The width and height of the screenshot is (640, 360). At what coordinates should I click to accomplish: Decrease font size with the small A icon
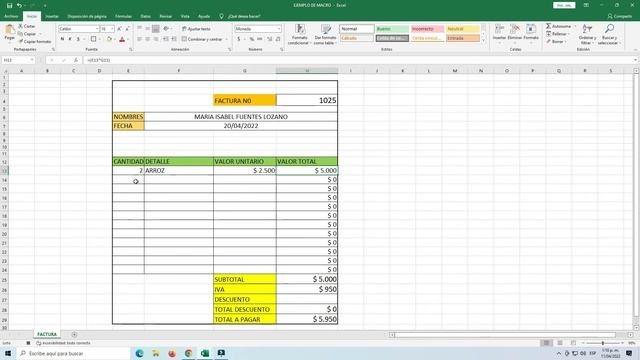(x=128, y=29)
